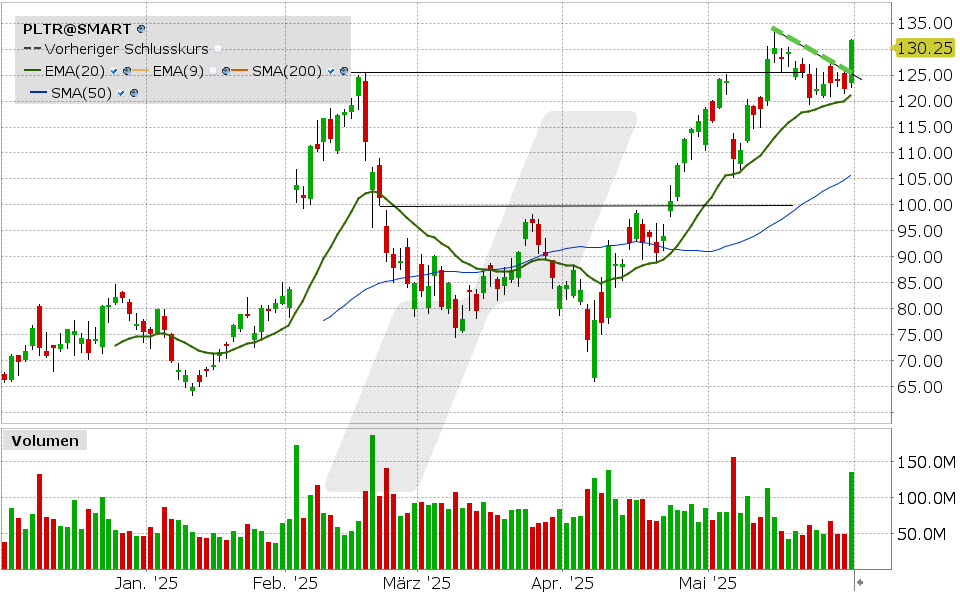Click the last green candlestick near 130
Viewport: 960px width, 600px height.
[x=852, y=61]
